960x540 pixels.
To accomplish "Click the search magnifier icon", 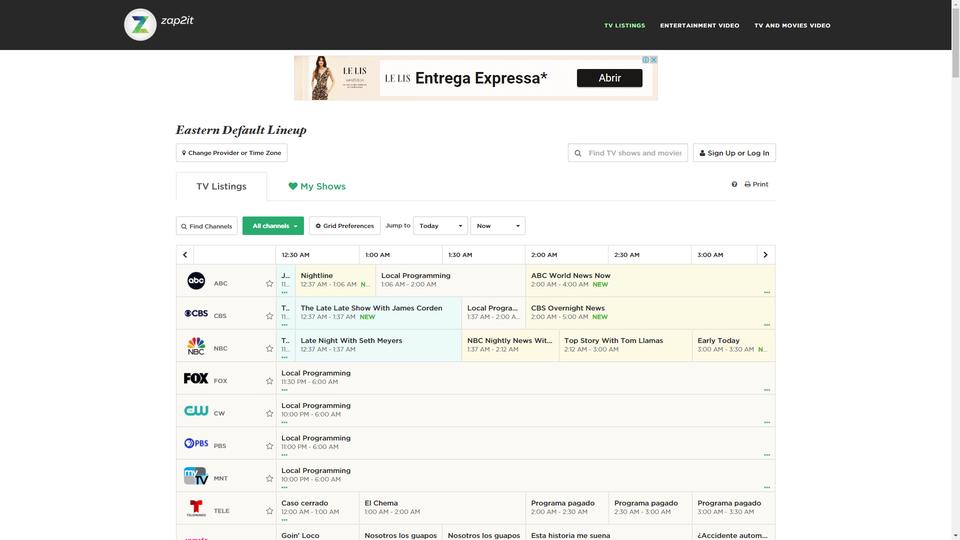I will [577, 153].
